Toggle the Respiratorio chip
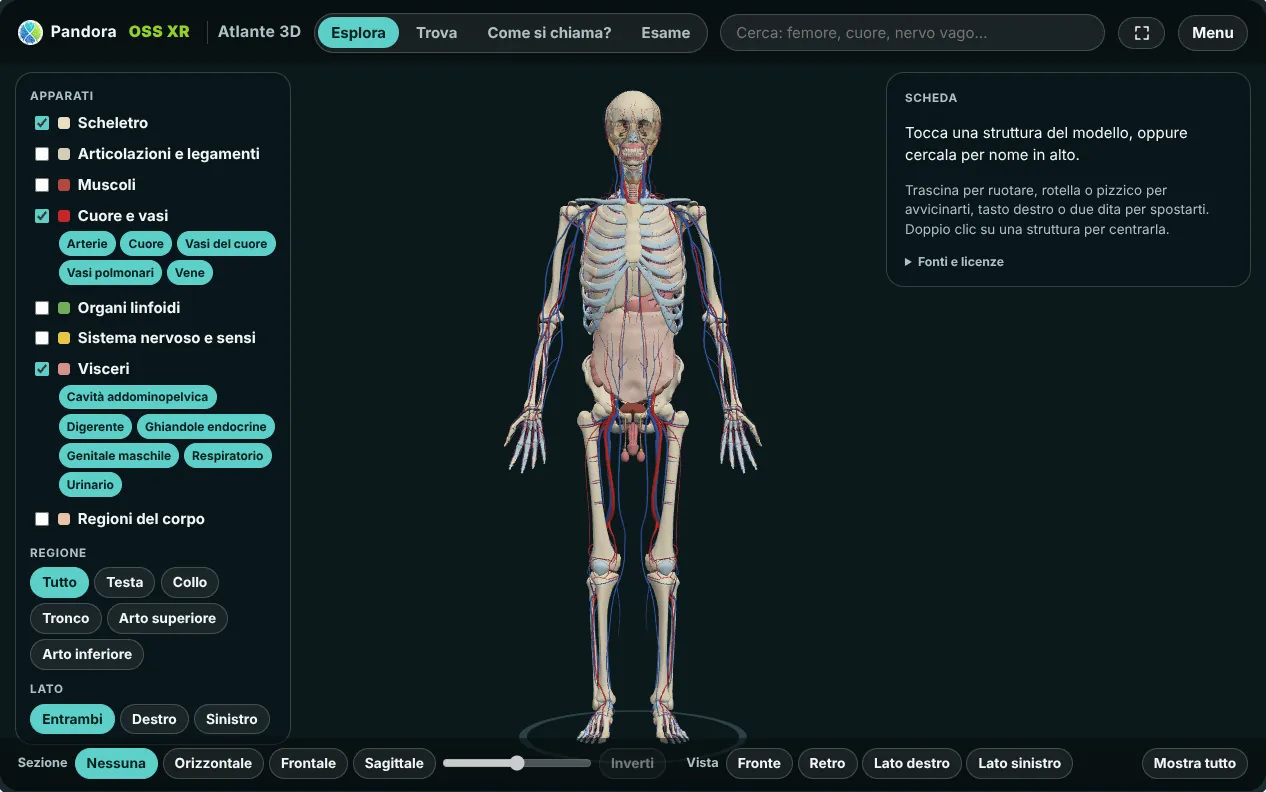This screenshot has height=792, width=1266. coord(228,456)
